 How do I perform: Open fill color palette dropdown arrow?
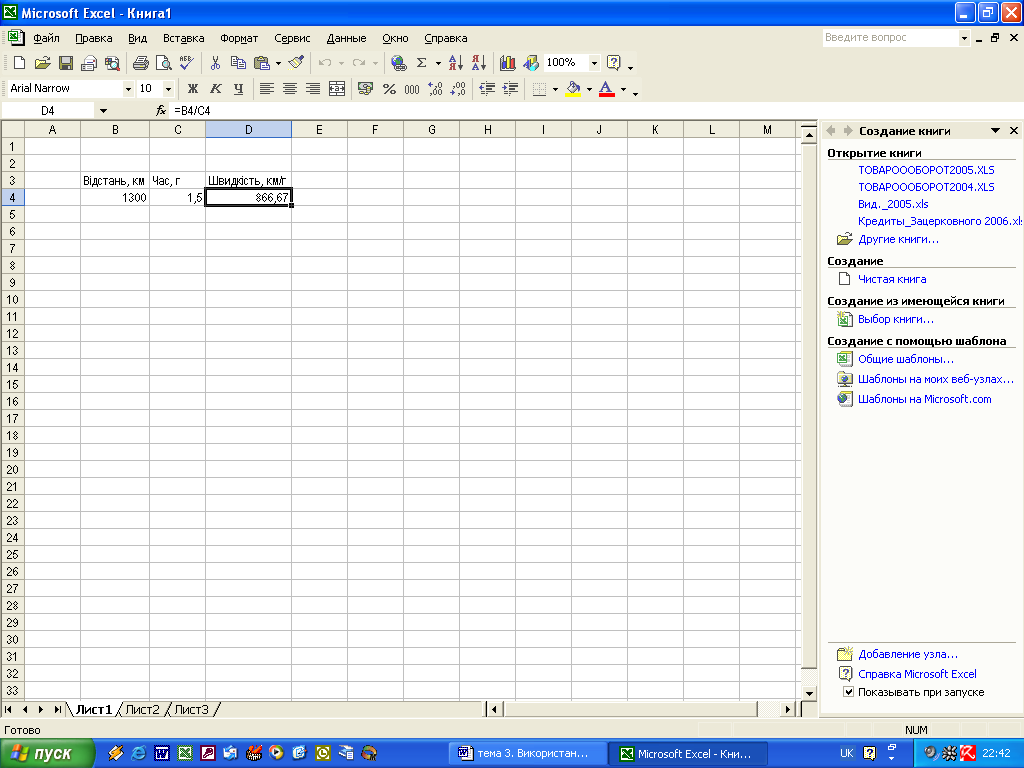(589, 89)
